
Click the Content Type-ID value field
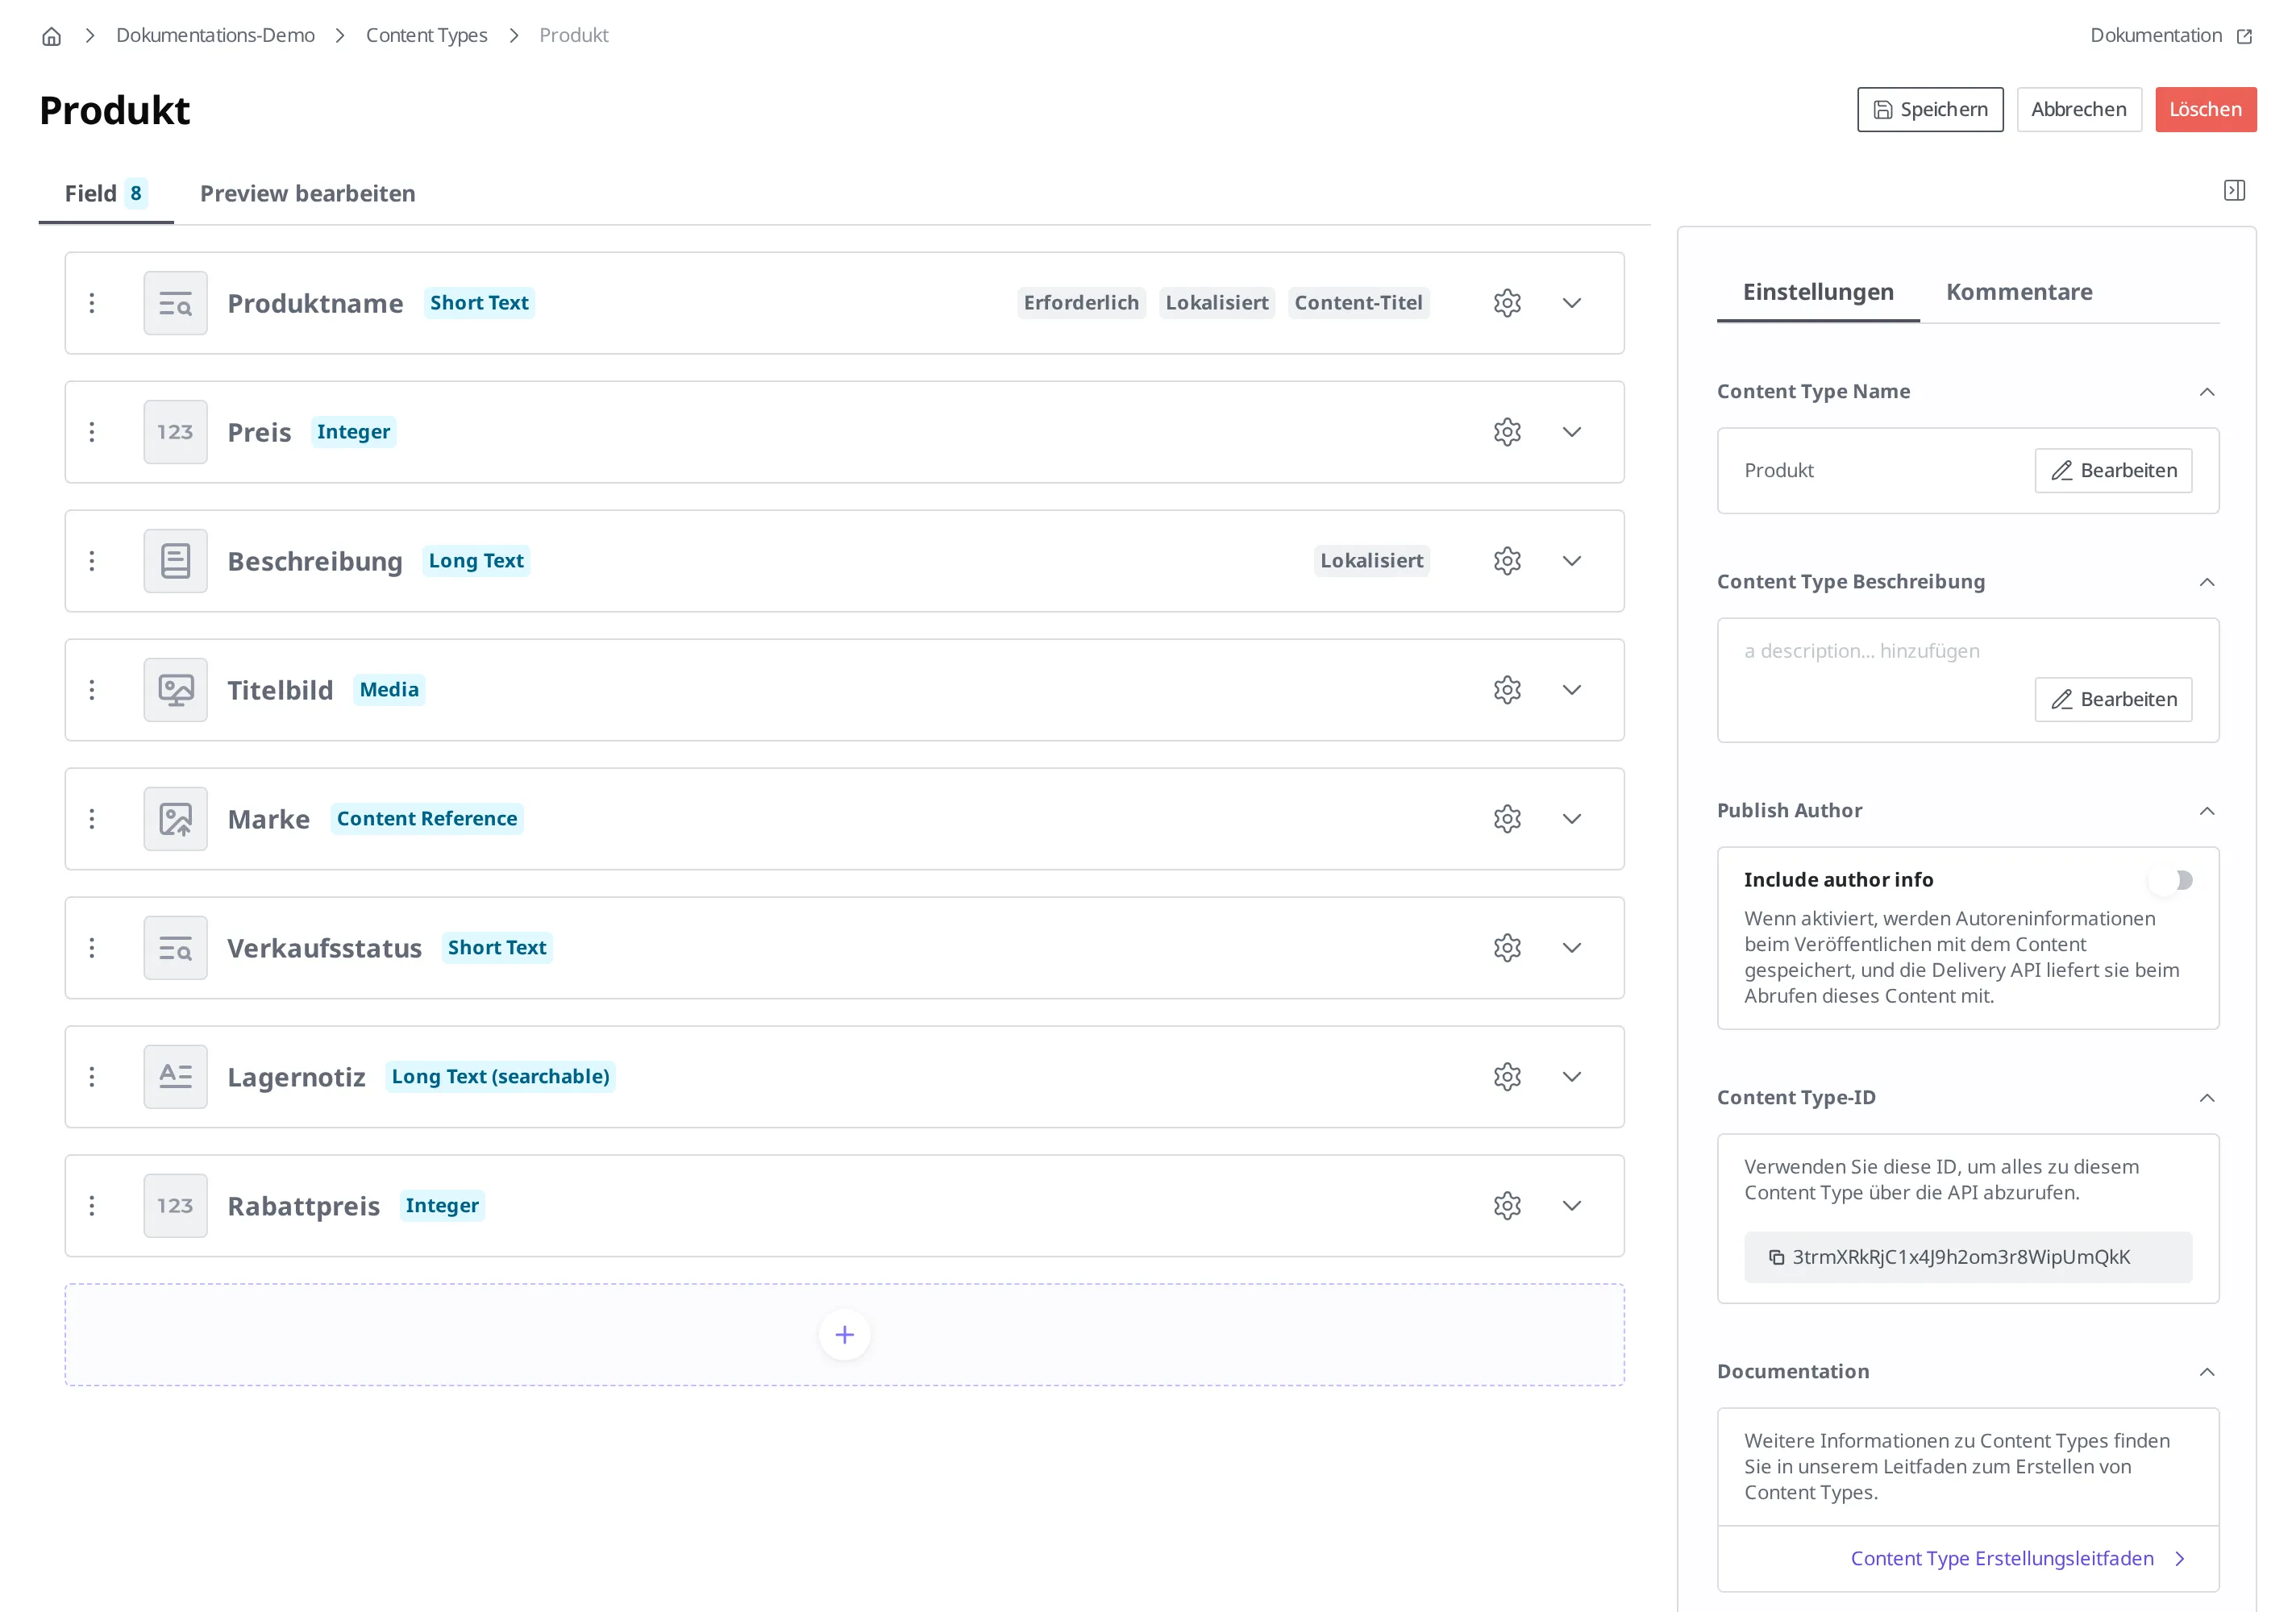tap(1968, 1257)
